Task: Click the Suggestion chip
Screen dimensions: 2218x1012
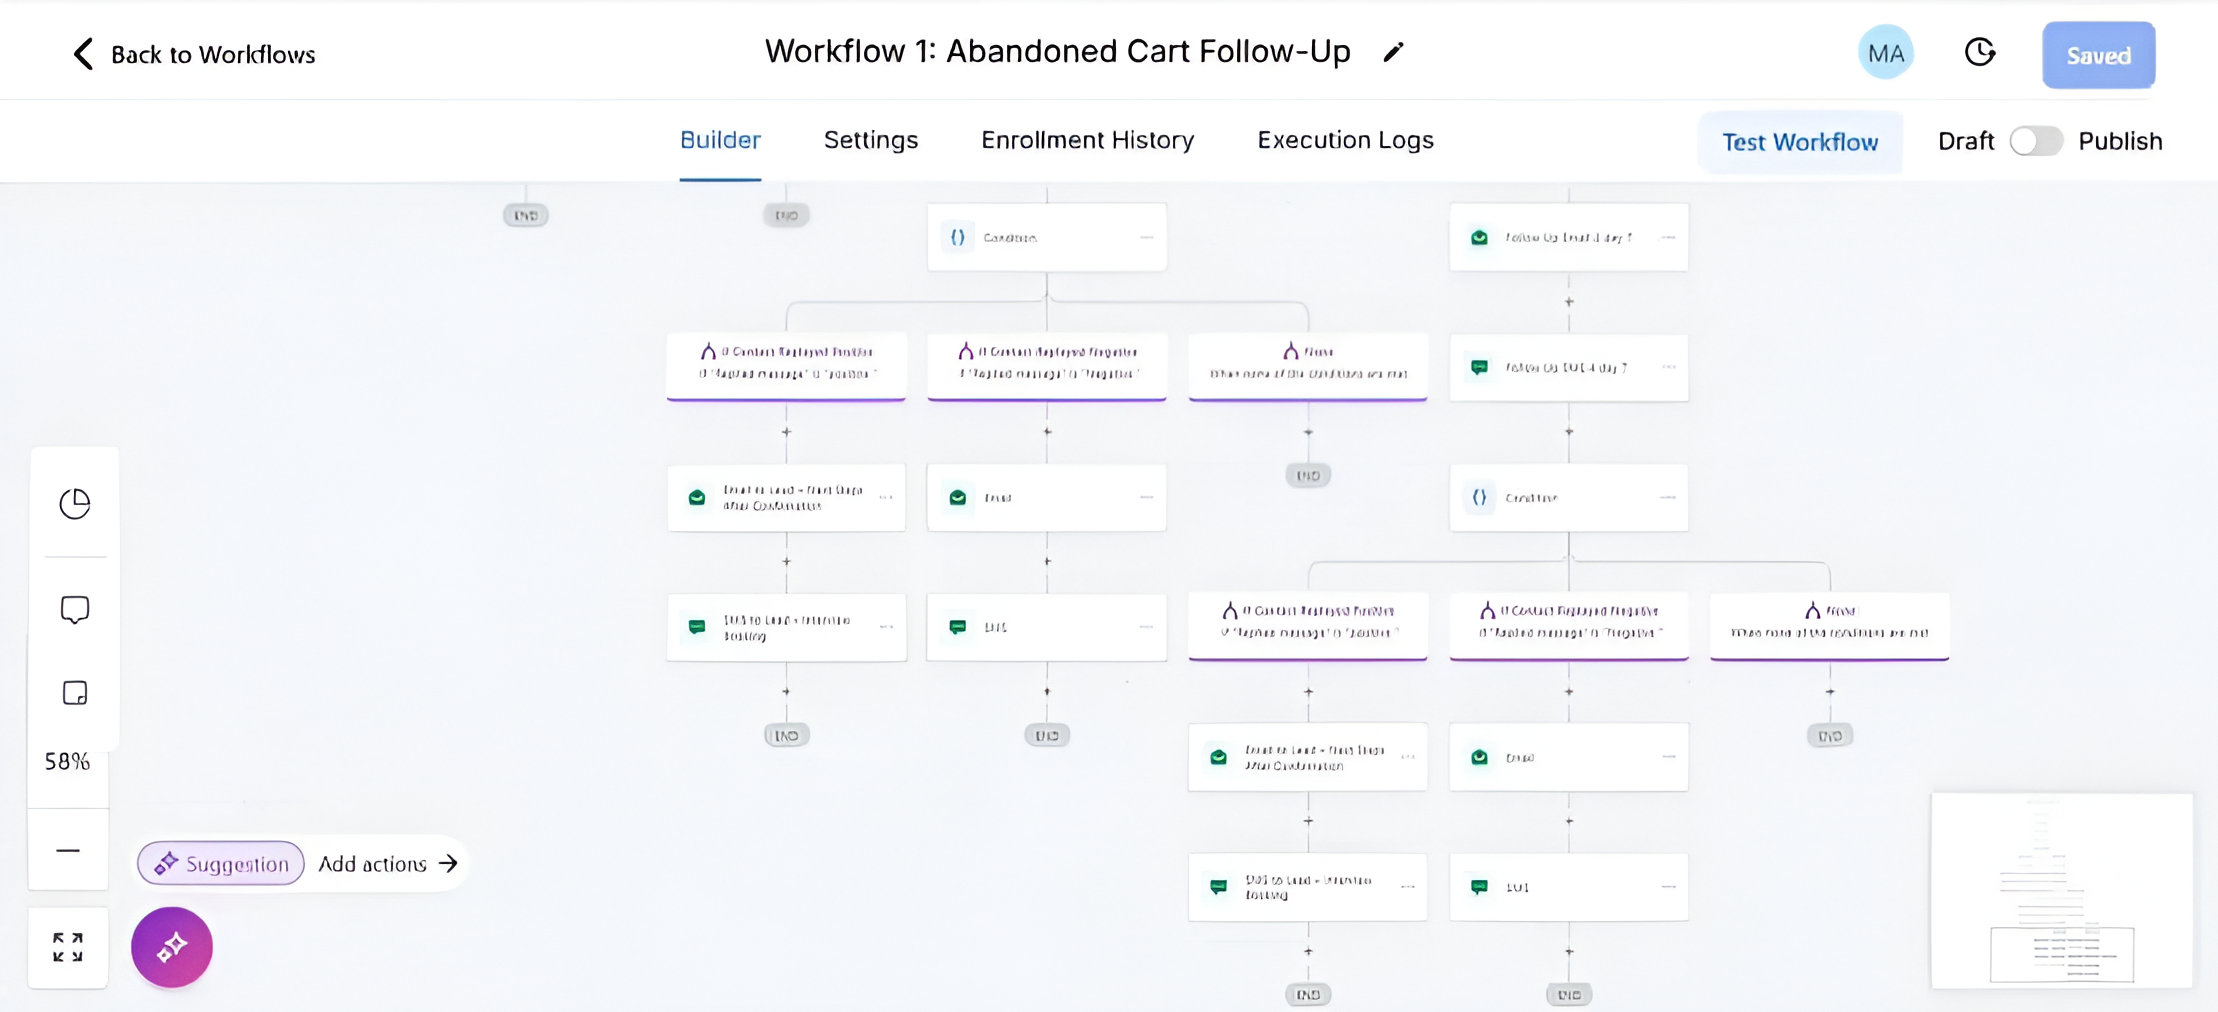Action: [x=221, y=864]
